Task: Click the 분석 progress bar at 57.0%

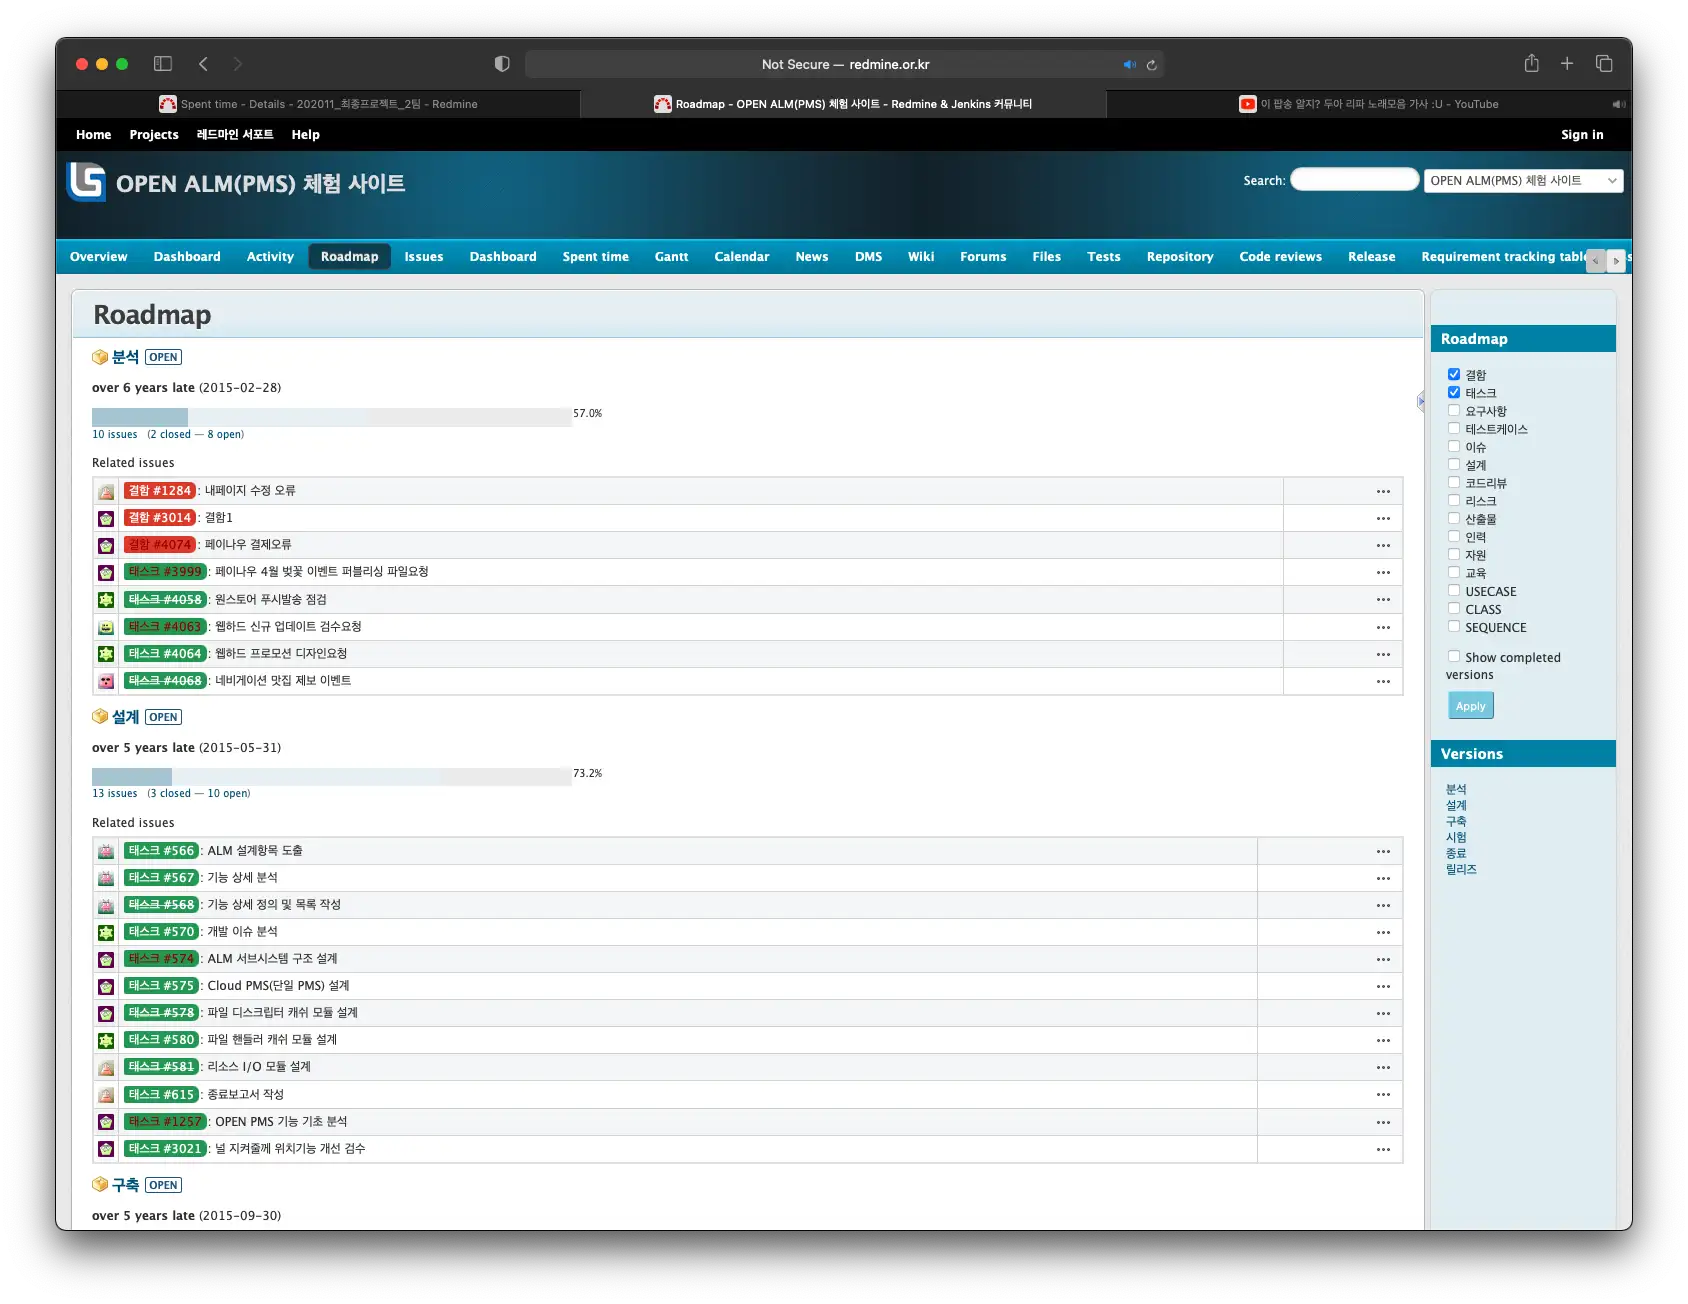Action: point(332,417)
